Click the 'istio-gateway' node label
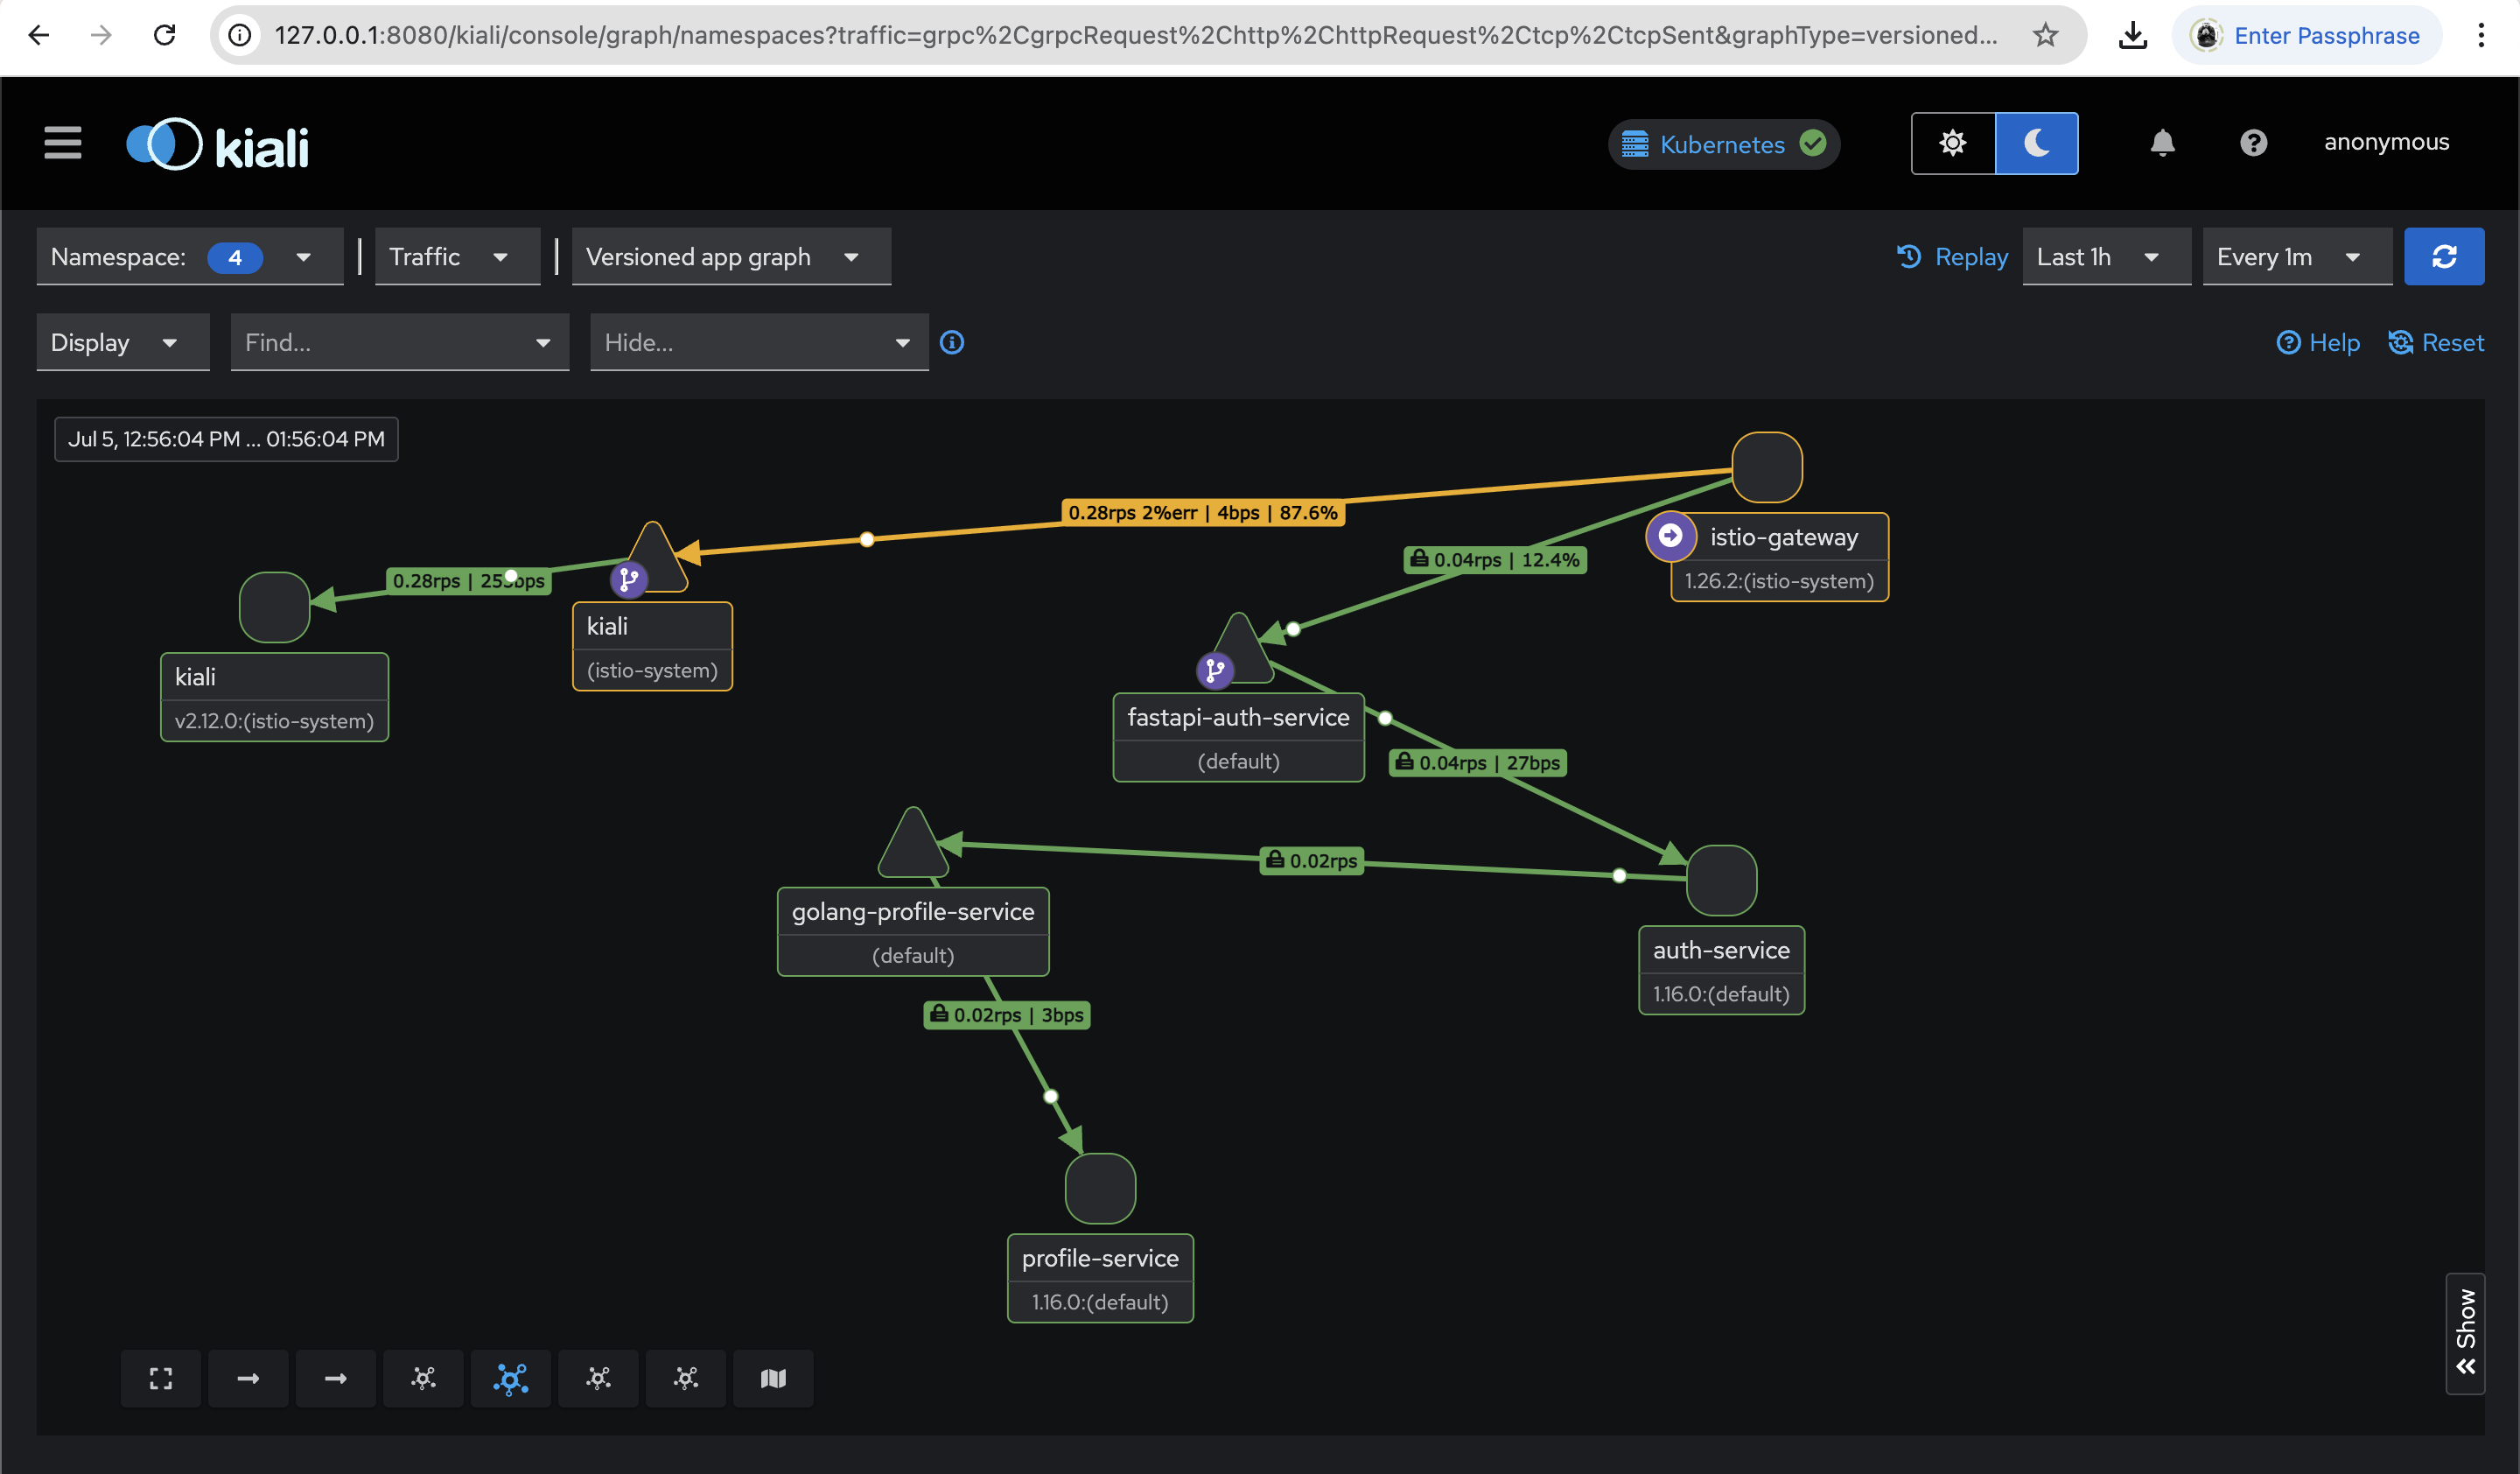 pyautogui.click(x=1784, y=537)
